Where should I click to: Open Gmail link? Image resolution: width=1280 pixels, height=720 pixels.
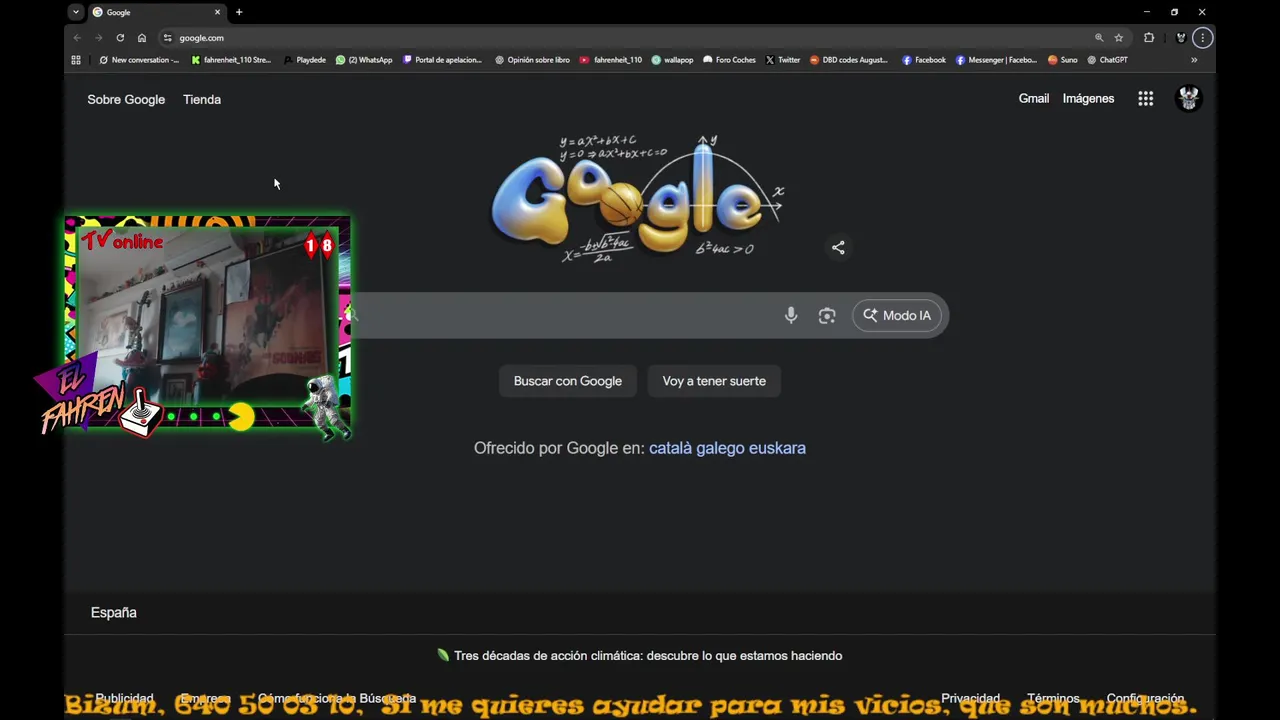(1034, 98)
